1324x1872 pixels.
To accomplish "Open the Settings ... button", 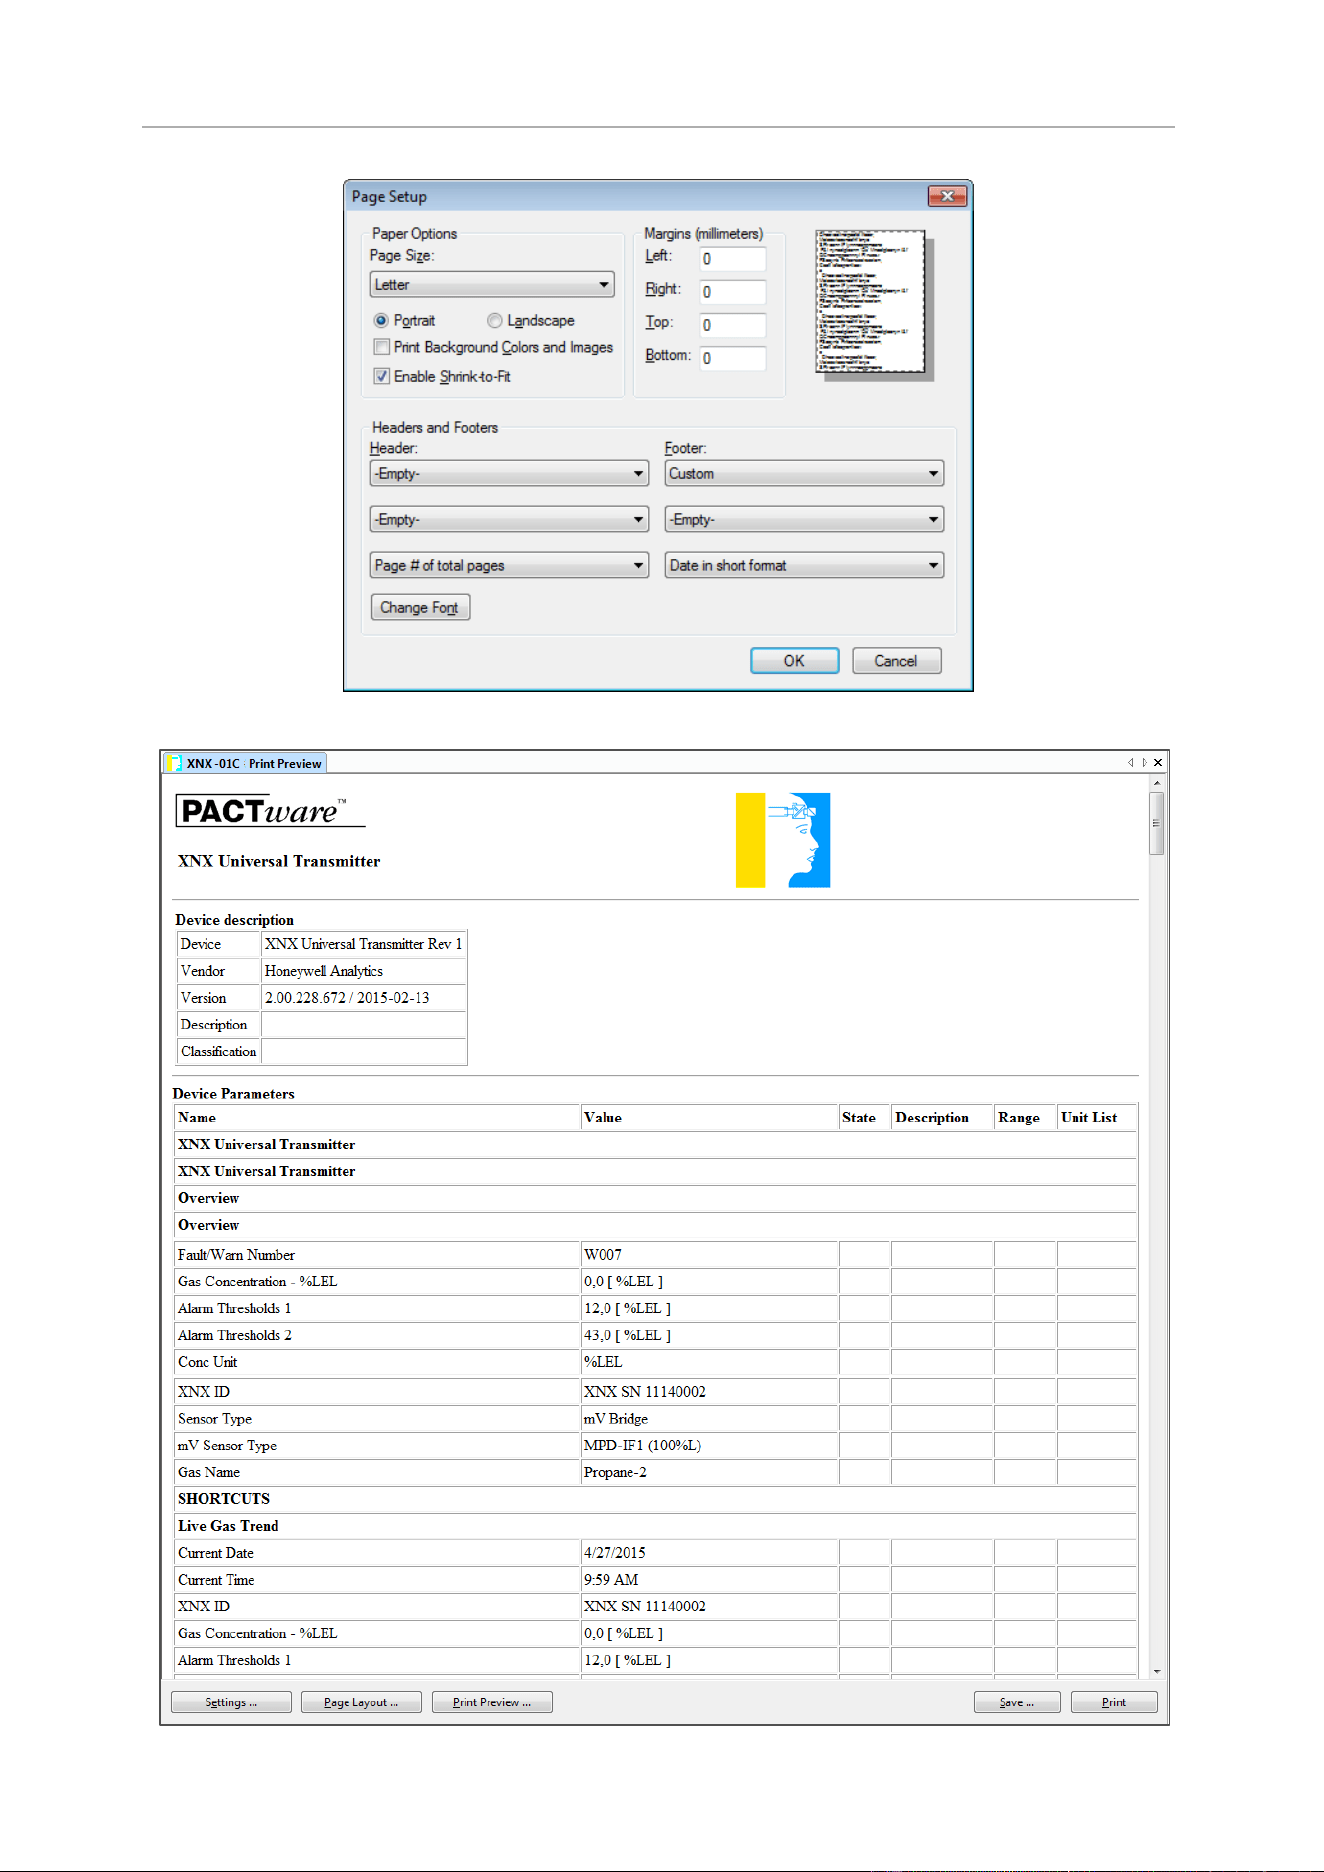I will point(231,1702).
